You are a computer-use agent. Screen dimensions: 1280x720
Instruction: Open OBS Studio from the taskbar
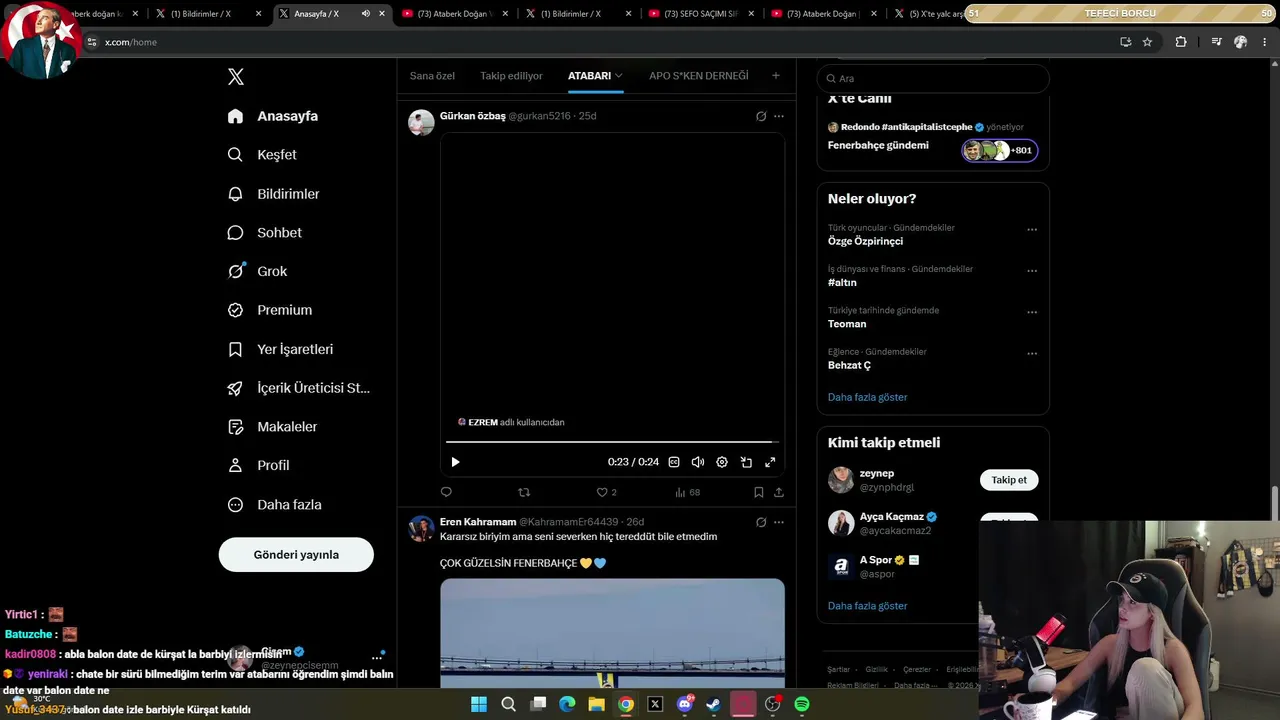coord(772,704)
